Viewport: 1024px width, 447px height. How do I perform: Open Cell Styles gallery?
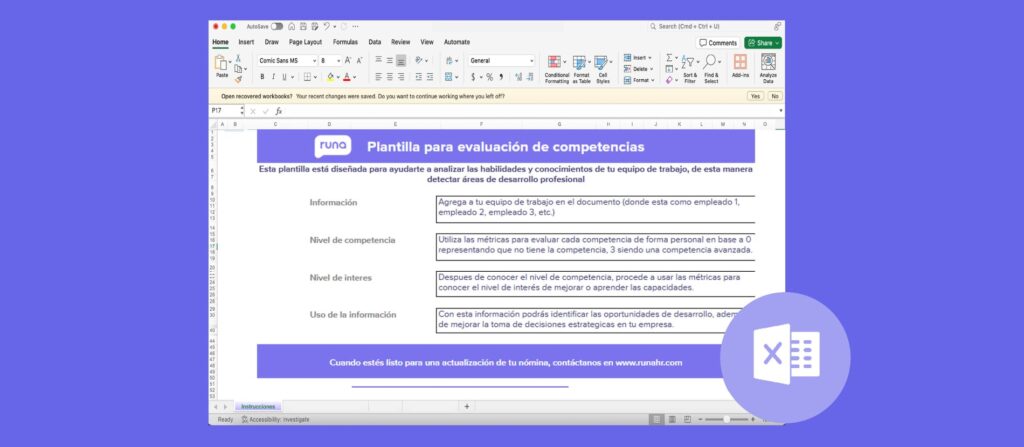(603, 69)
